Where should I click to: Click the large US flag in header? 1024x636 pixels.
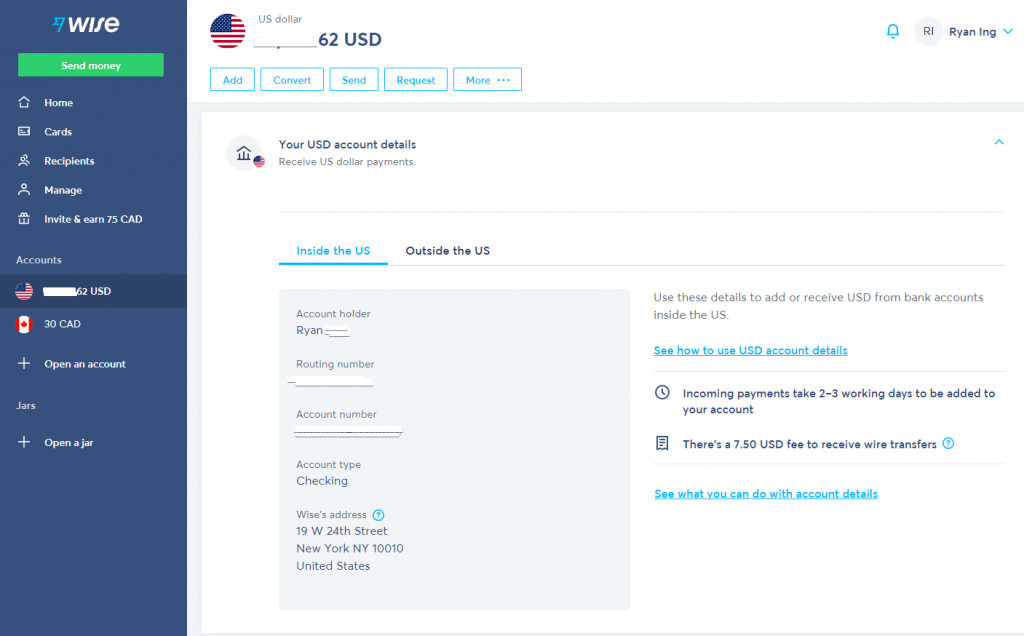228,31
